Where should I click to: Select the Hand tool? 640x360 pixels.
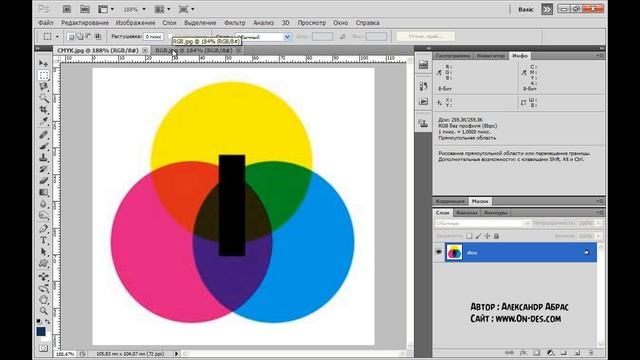(44, 300)
